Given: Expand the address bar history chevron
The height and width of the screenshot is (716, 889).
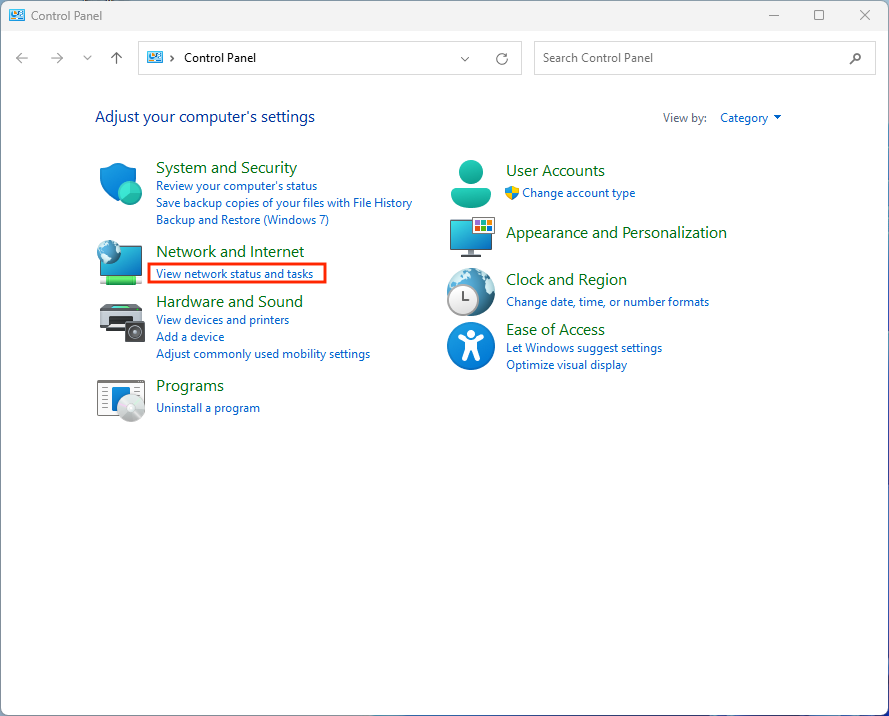Looking at the screenshot, I should click(465, 58).
